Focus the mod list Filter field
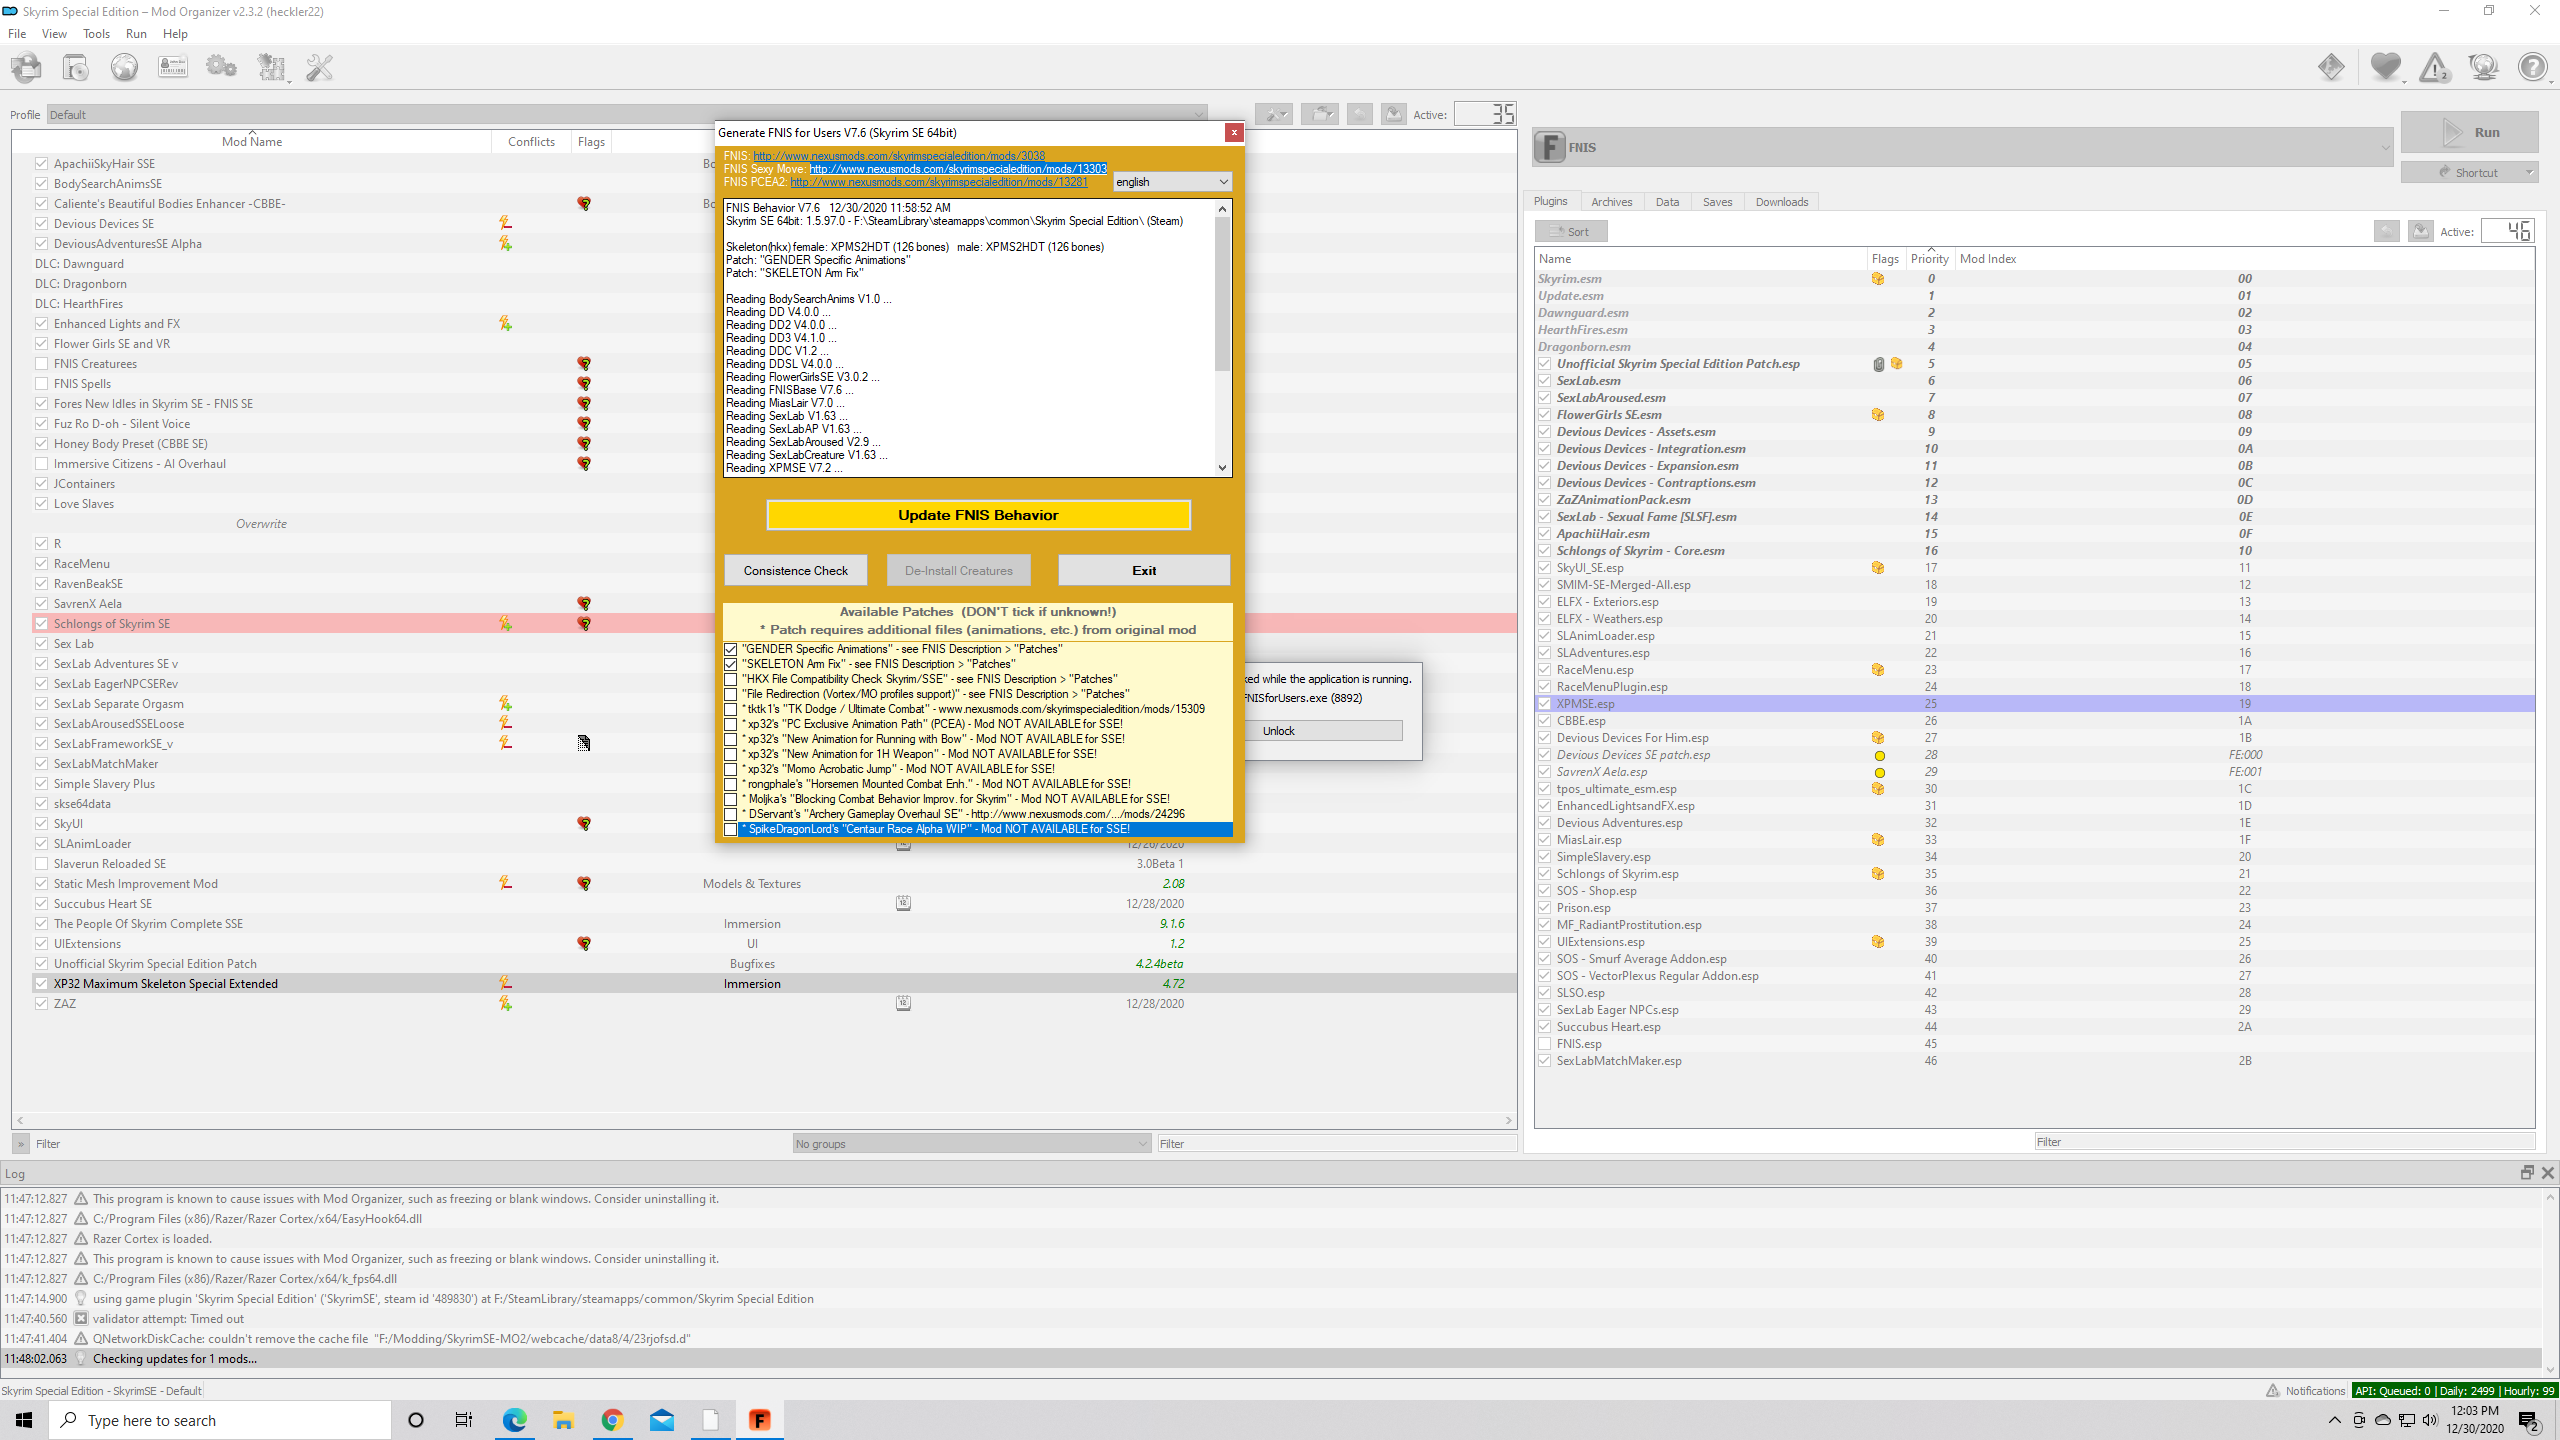The image size is (2560, 1440). 1337,1144
